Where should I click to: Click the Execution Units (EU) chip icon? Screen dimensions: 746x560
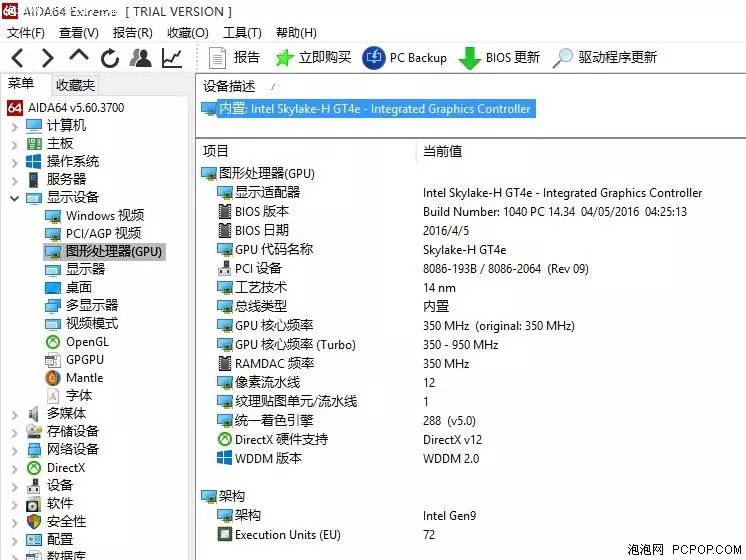[225, 534]
